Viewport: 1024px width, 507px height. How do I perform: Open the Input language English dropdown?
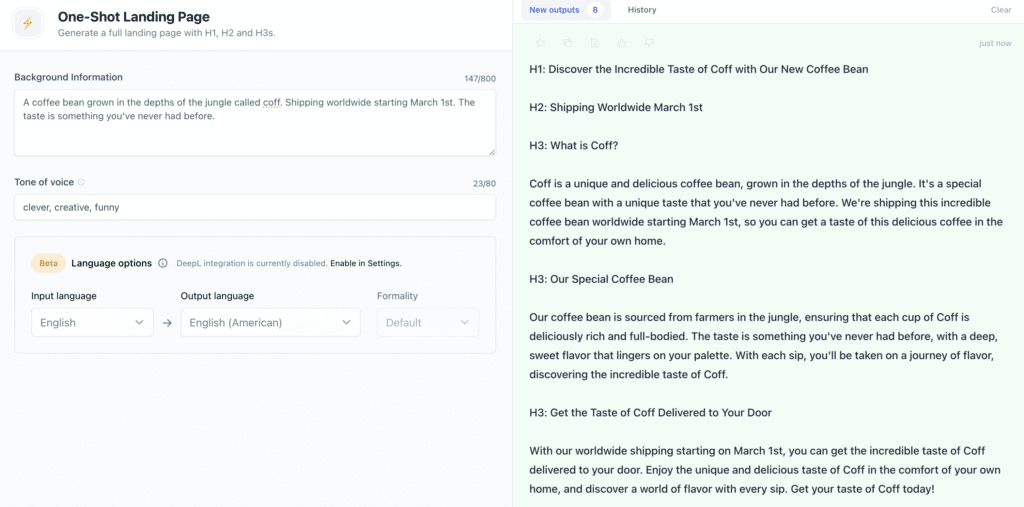[92, 322]
